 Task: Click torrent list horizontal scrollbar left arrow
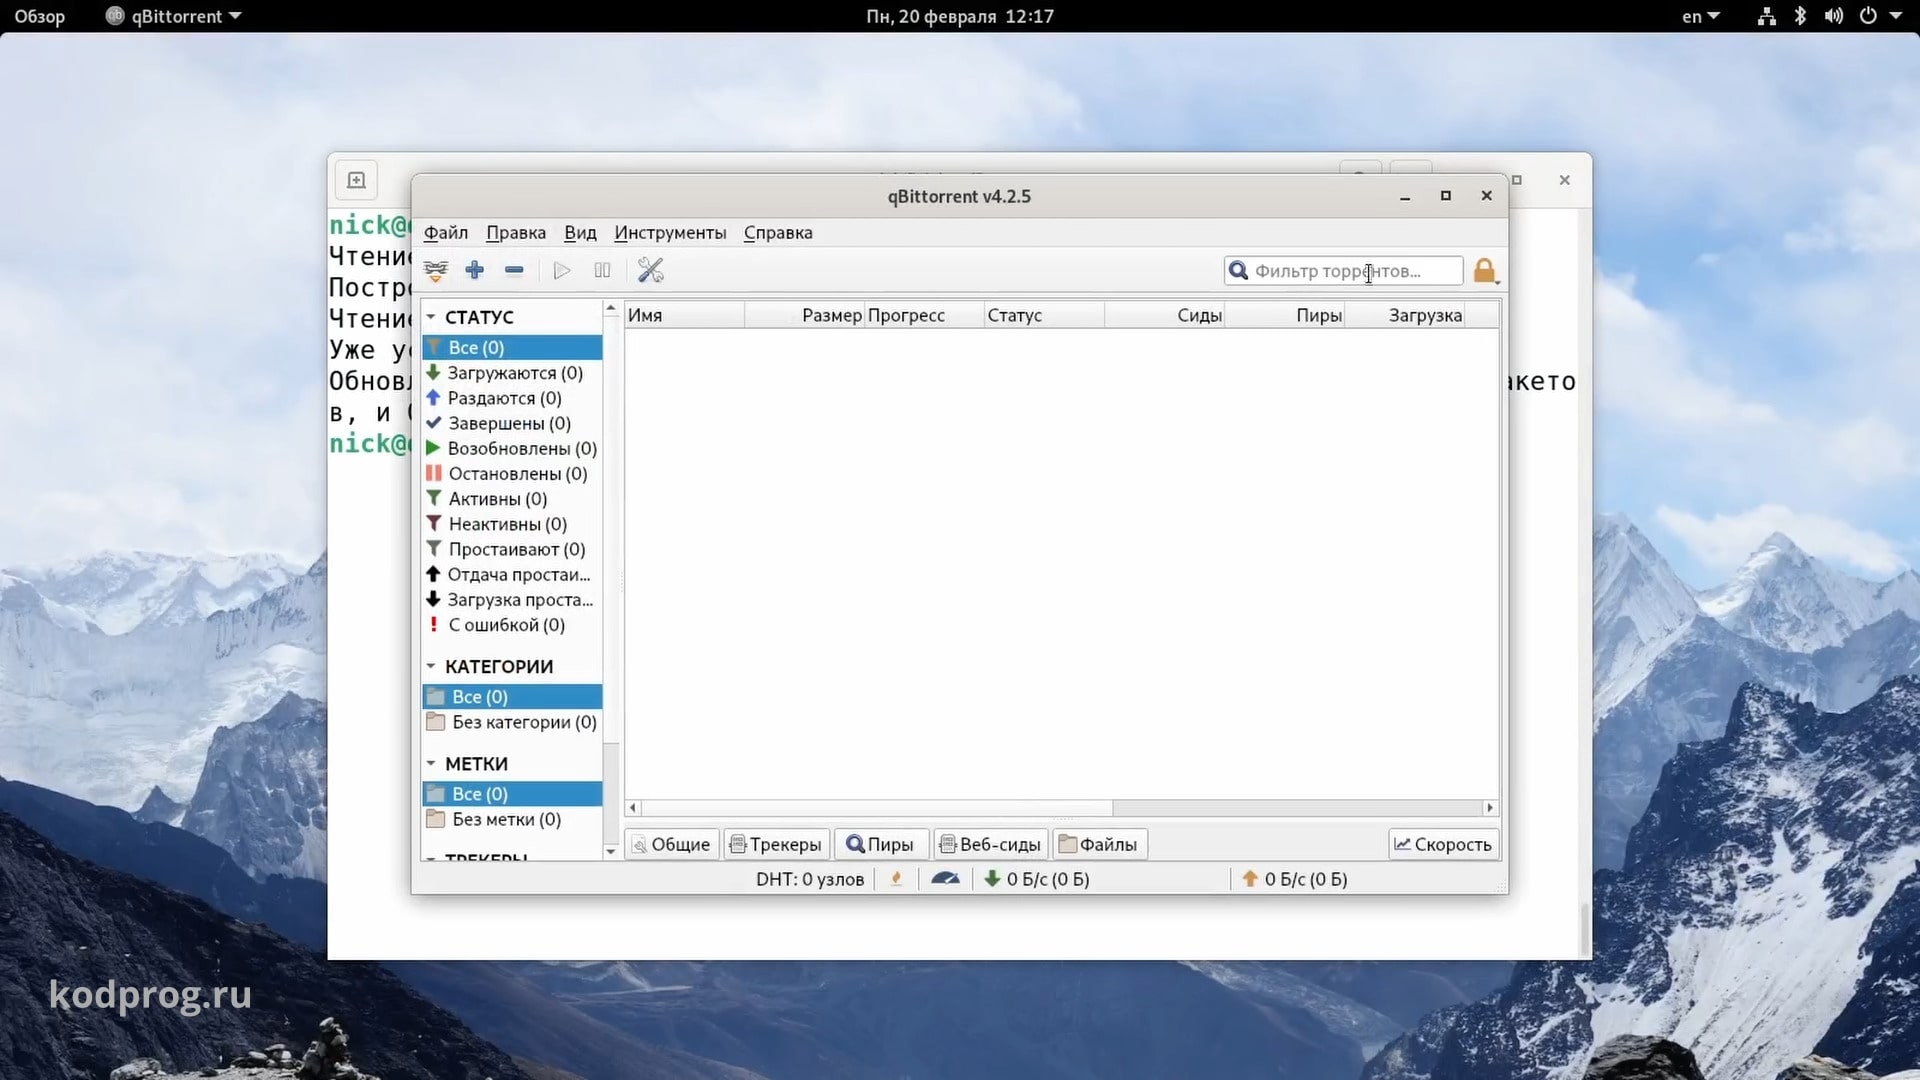633,808
